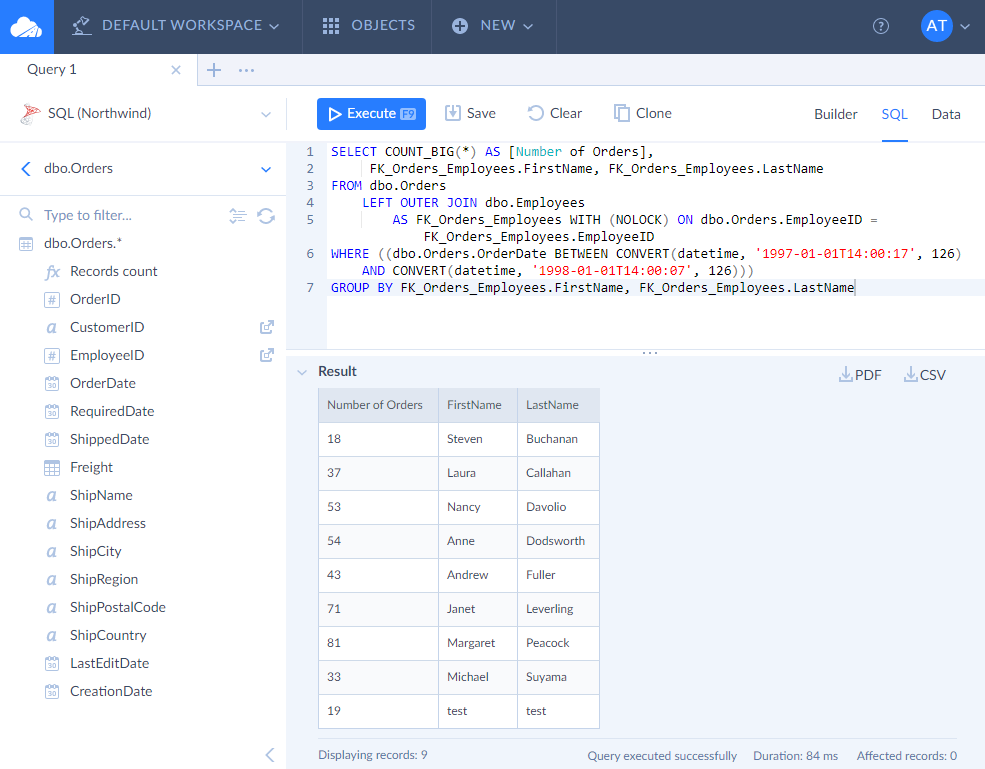This screenshot has width=985, height=769.
Task: Click the CreationDate calendar icon
Action: tap(52, 692)
